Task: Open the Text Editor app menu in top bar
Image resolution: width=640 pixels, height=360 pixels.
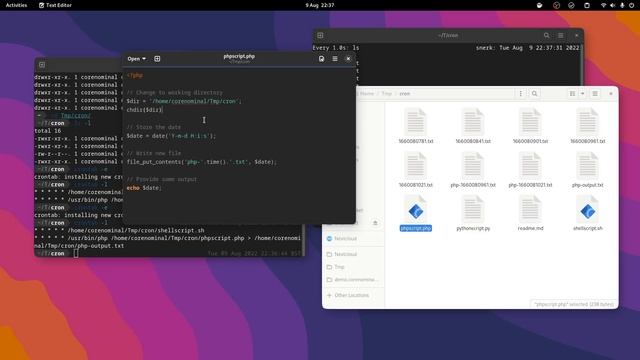Action: point(55,5)
